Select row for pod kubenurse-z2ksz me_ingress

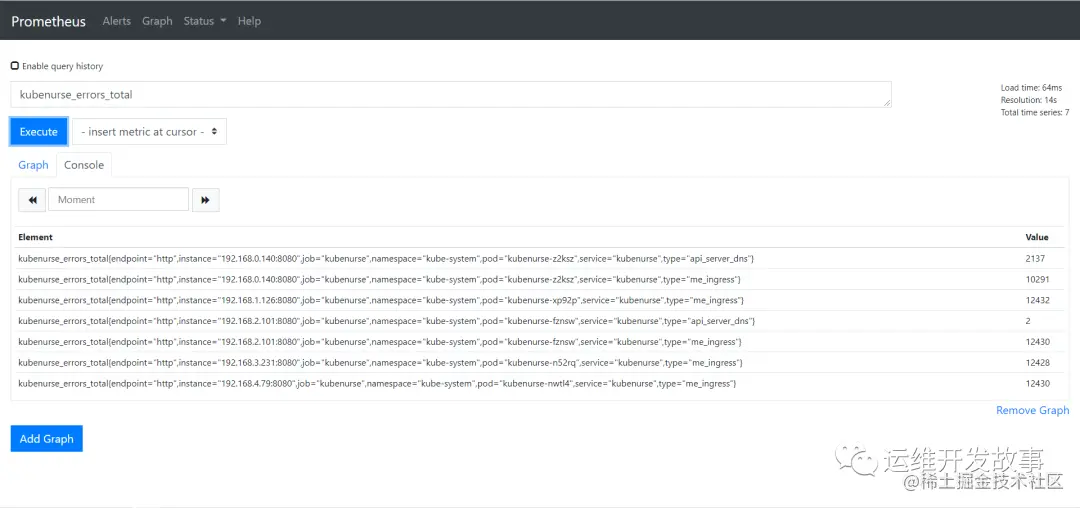(x=539, y=279)
